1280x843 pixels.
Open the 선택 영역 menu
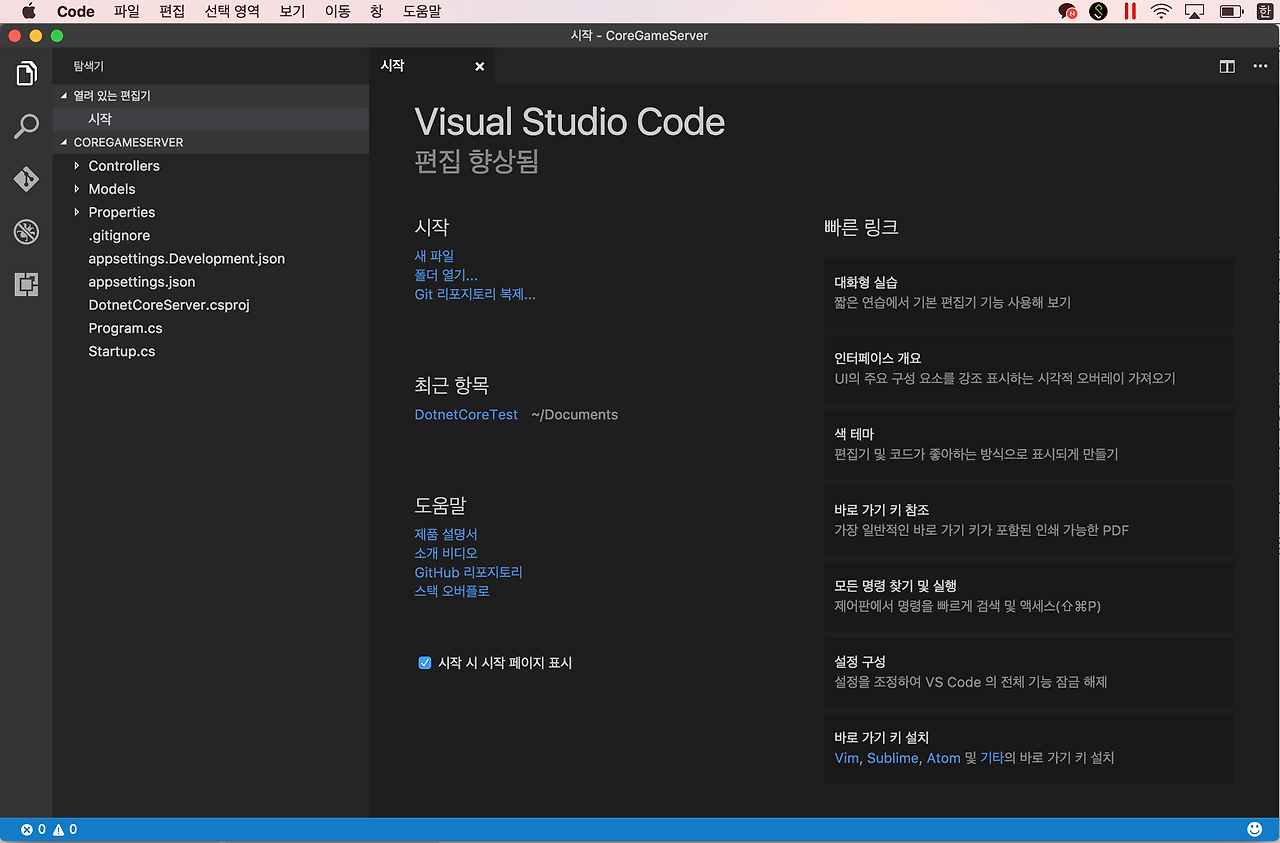232,11
